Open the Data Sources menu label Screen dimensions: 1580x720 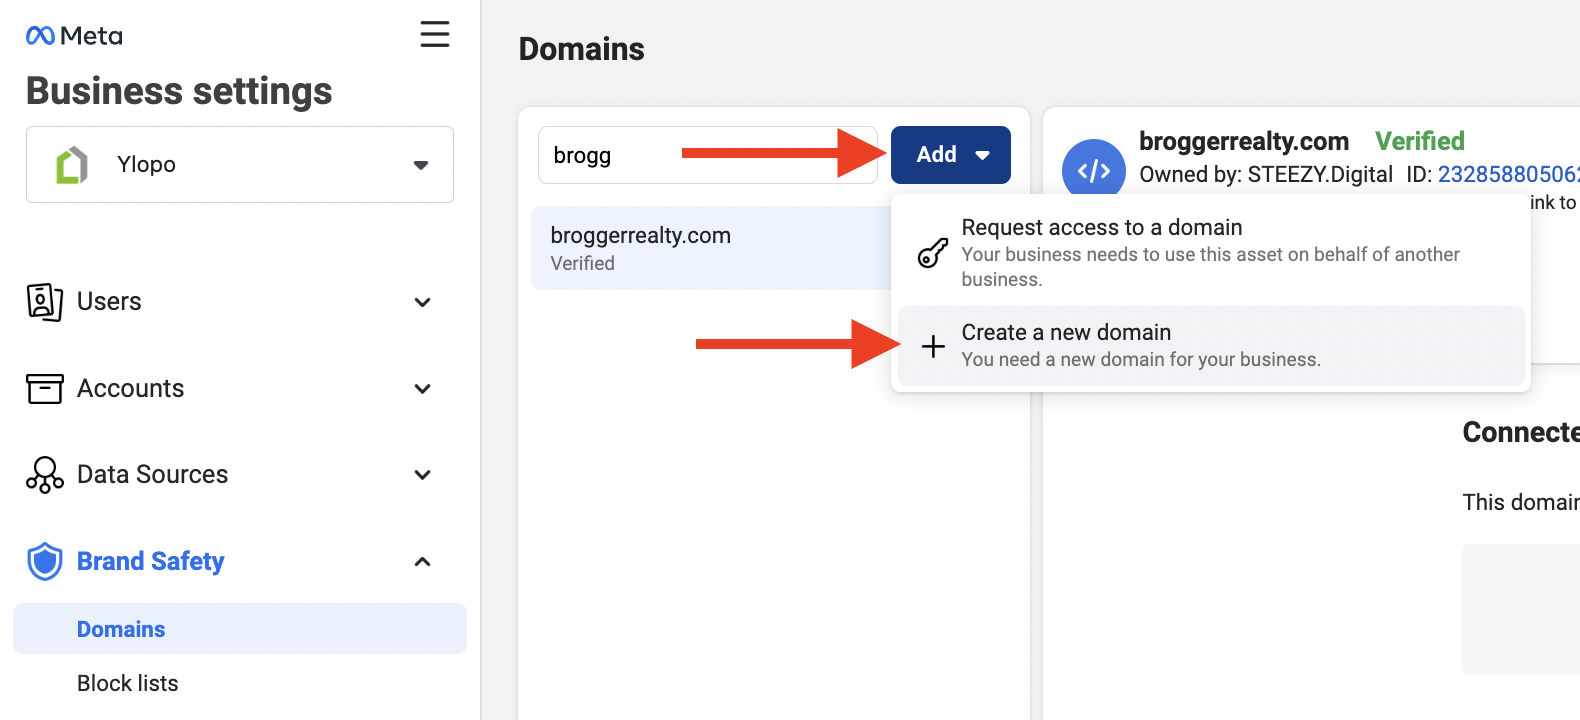pyautogui.click(x=153, y=475)
